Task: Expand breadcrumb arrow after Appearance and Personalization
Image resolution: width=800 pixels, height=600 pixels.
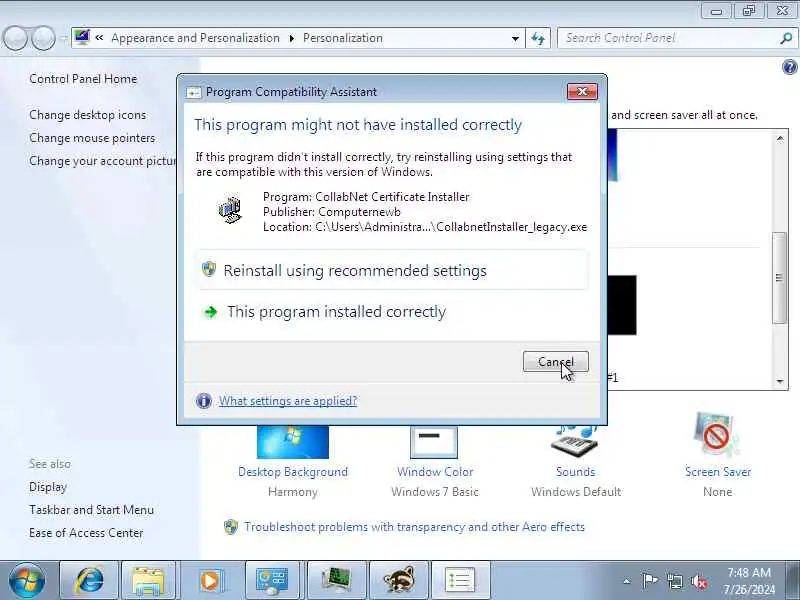Action: 292,38
